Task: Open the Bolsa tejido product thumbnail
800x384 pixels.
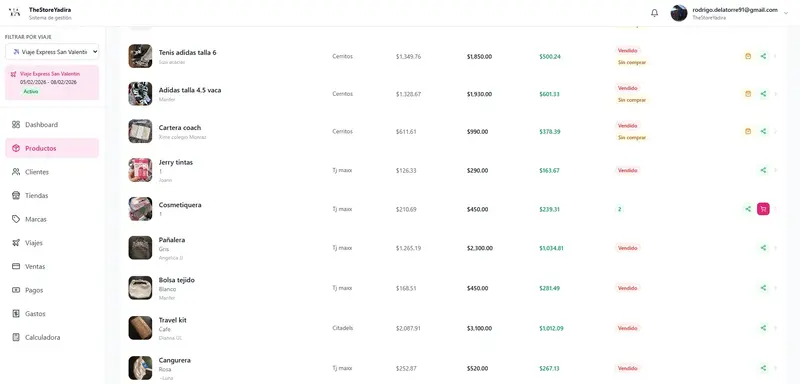Action: pos(140,288)
